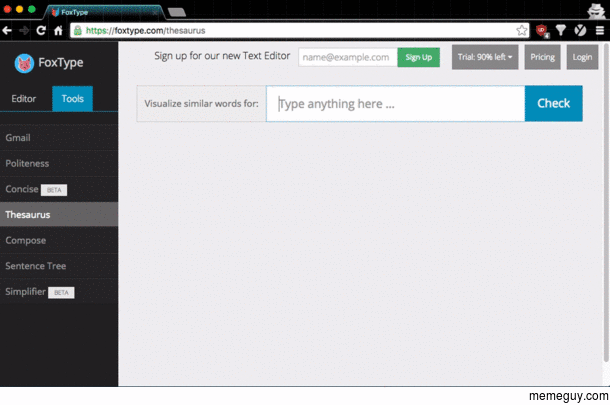
Task: Open the red shield extension icon
Action: coord(542,30)
